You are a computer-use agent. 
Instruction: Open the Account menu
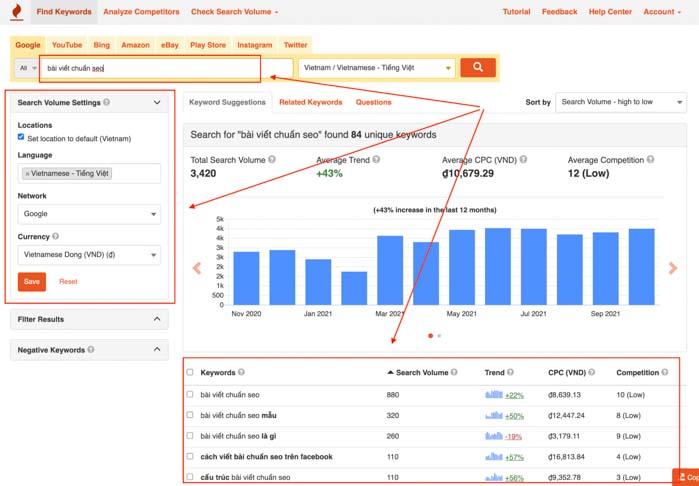coord(662,12)
